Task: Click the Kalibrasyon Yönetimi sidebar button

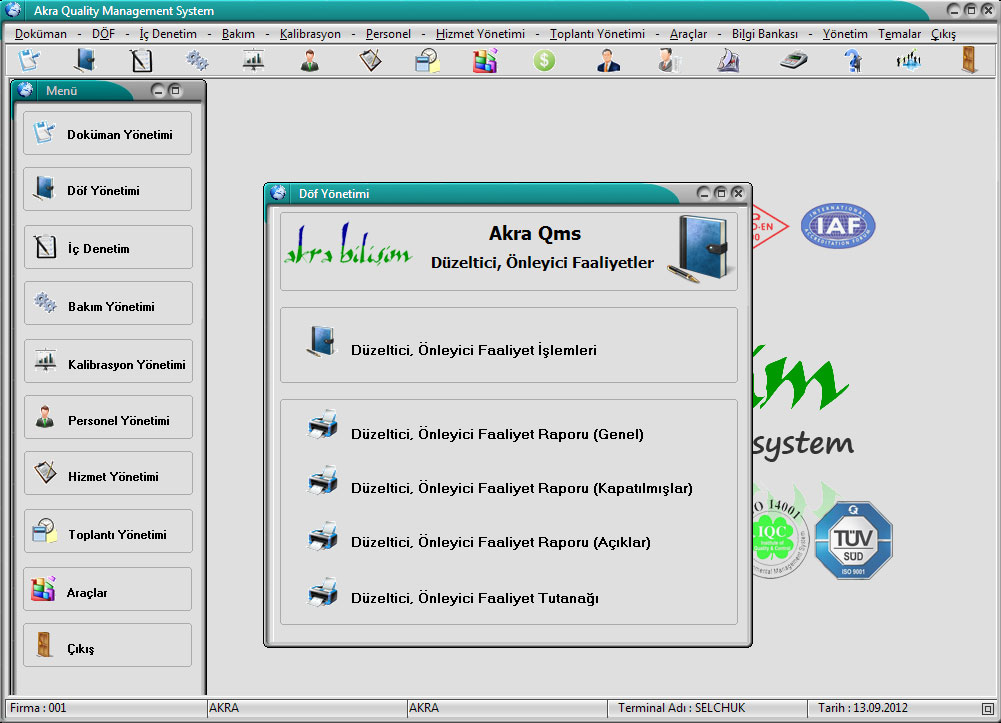Action: pos(108,361)
